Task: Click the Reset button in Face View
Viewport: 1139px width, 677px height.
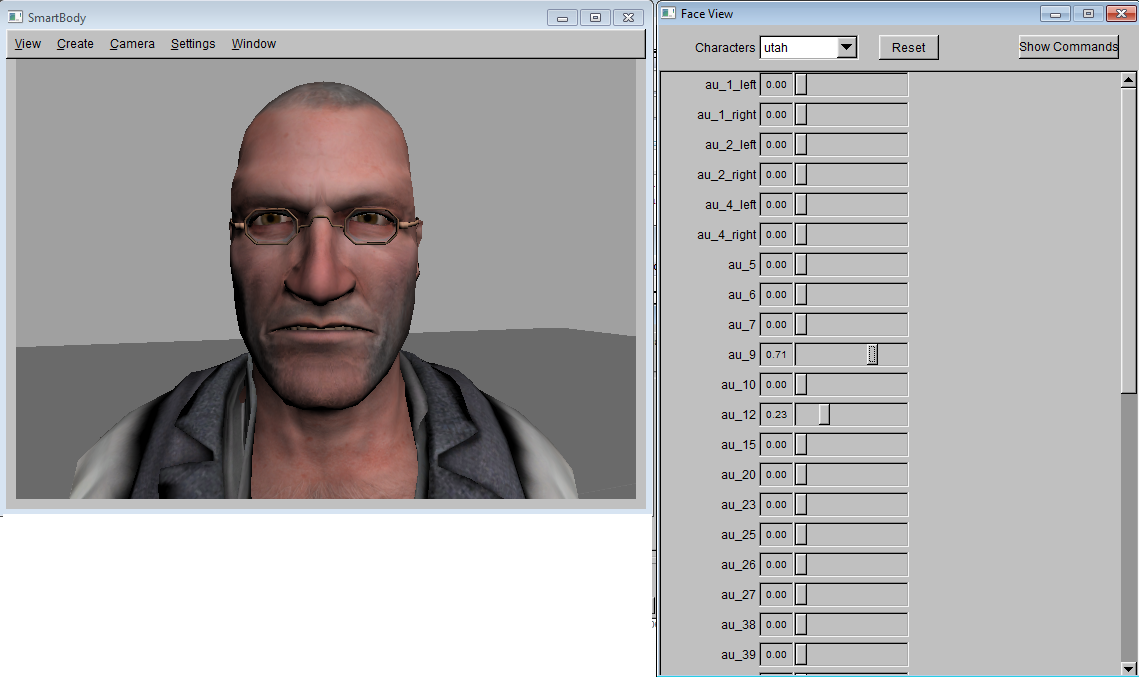Action: (x=908, y=47)
